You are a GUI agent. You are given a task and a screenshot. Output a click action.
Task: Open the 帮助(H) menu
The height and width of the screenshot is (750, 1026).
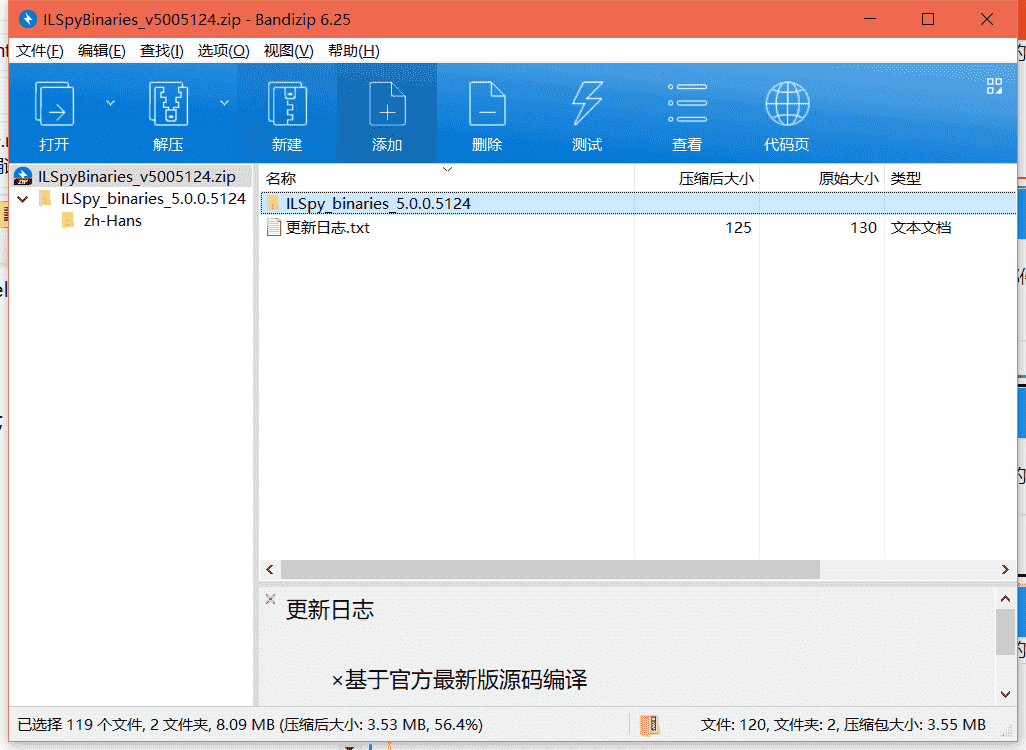[x=353, y=51]
